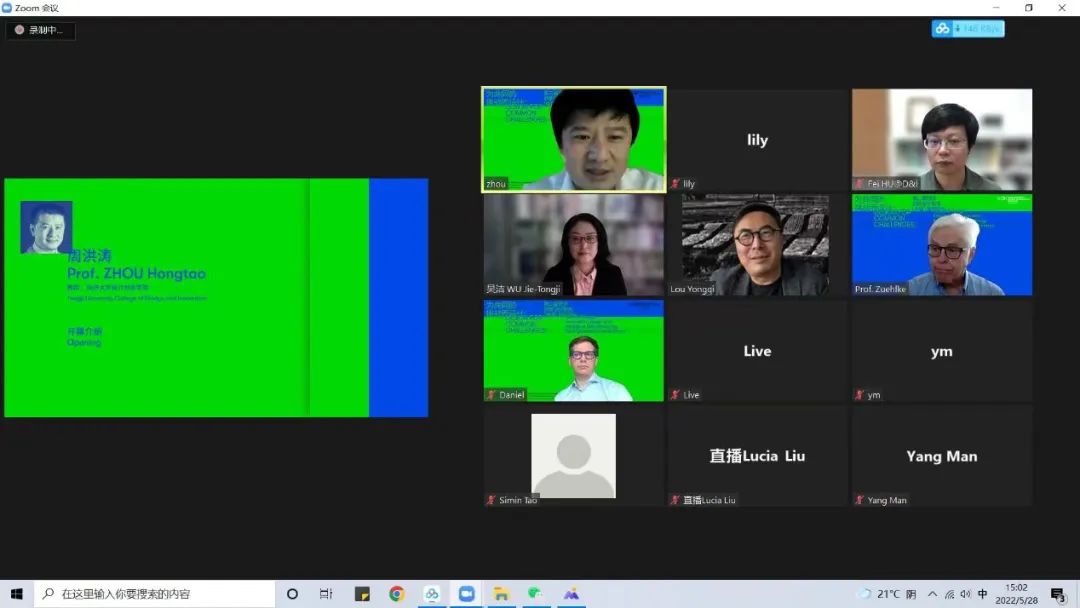
Task: Open Google Chrome from the taskbar
Action: [x=397, y=594]
